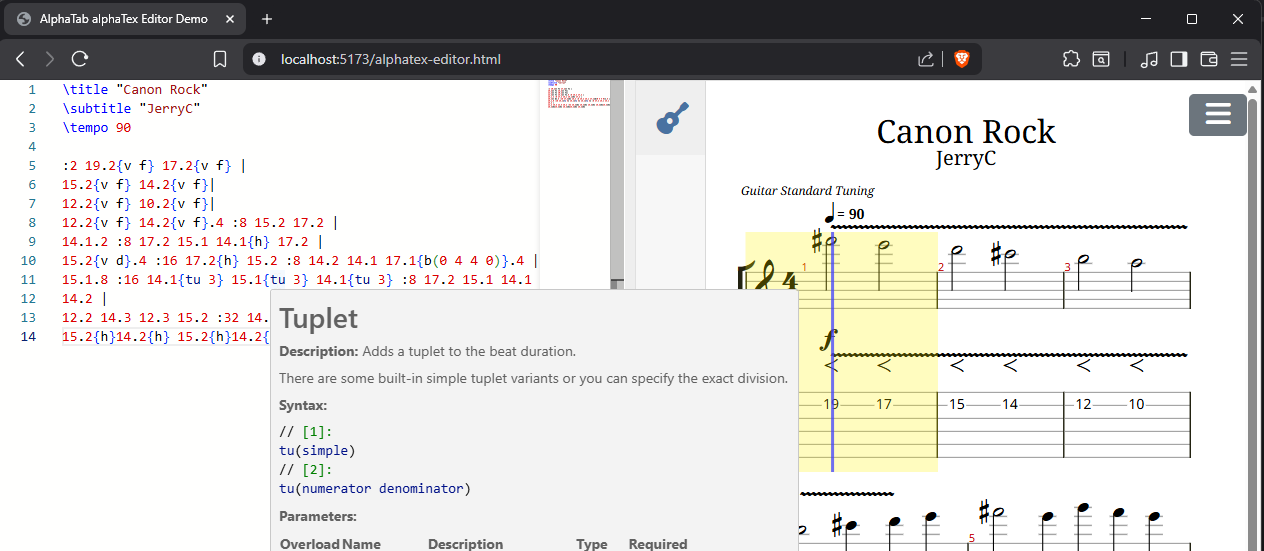1264x551 pixels.
Task: Toggle the browser sidebar panel
Action: [x=1179, y=59]
